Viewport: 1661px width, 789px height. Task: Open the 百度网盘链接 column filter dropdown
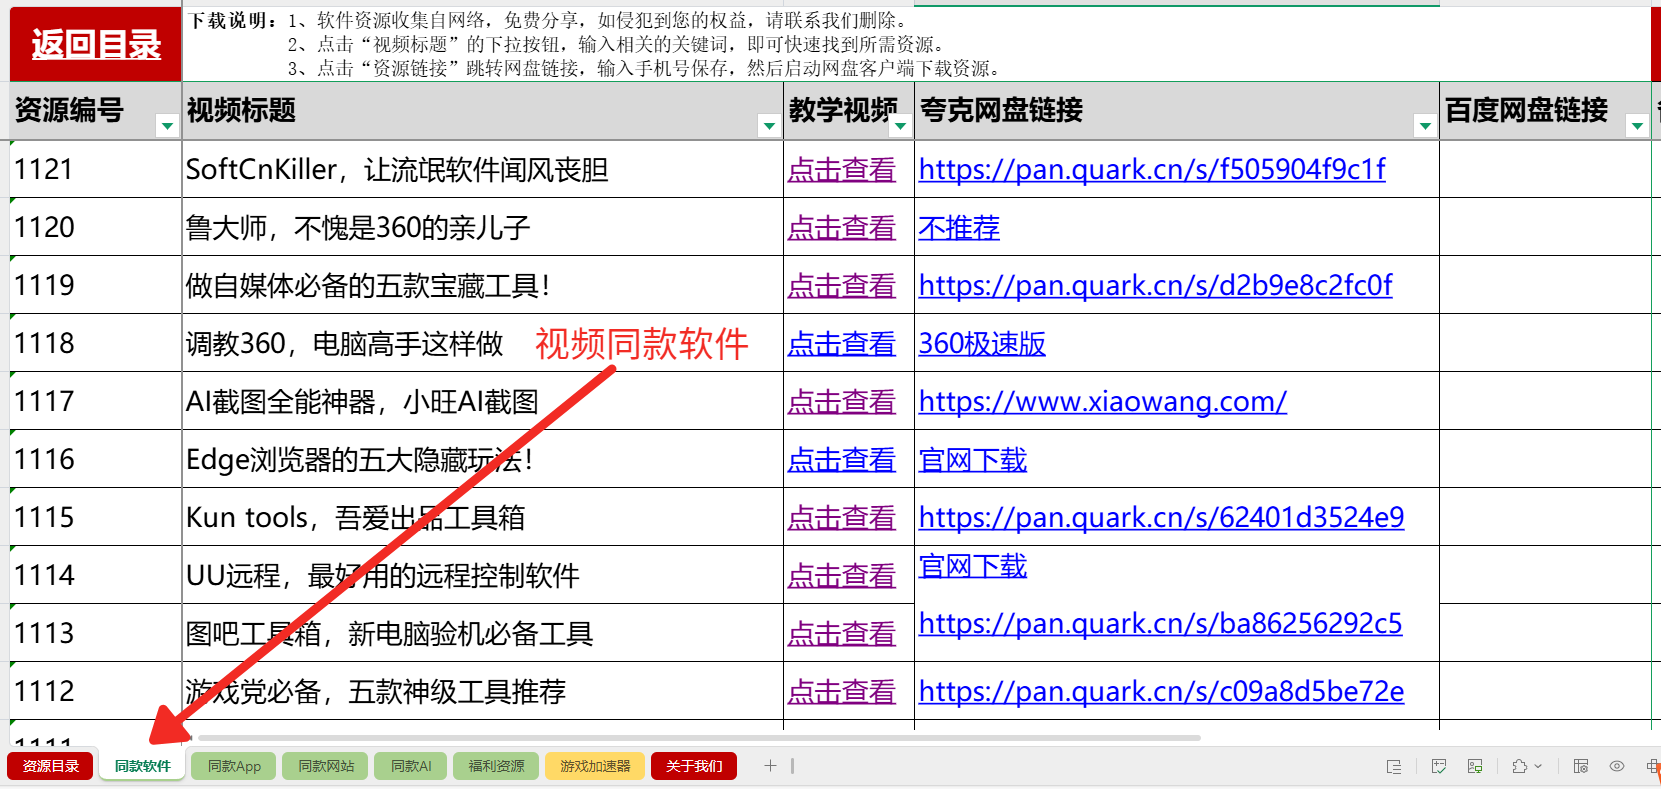[x=1637, y=125]
